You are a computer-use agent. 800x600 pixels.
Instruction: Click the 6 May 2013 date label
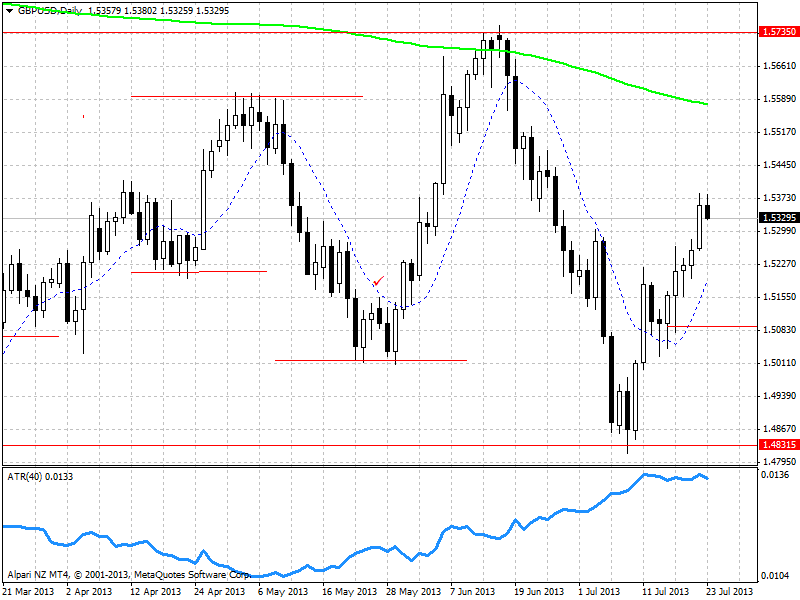(x=283, y=592)
